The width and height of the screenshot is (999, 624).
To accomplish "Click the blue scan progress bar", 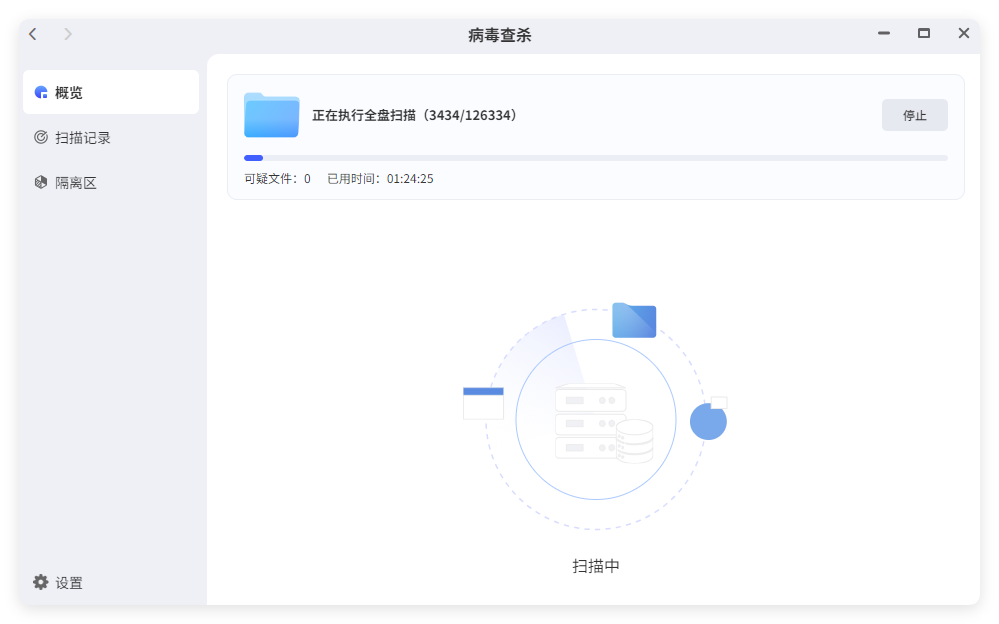I will pos(254,157).
